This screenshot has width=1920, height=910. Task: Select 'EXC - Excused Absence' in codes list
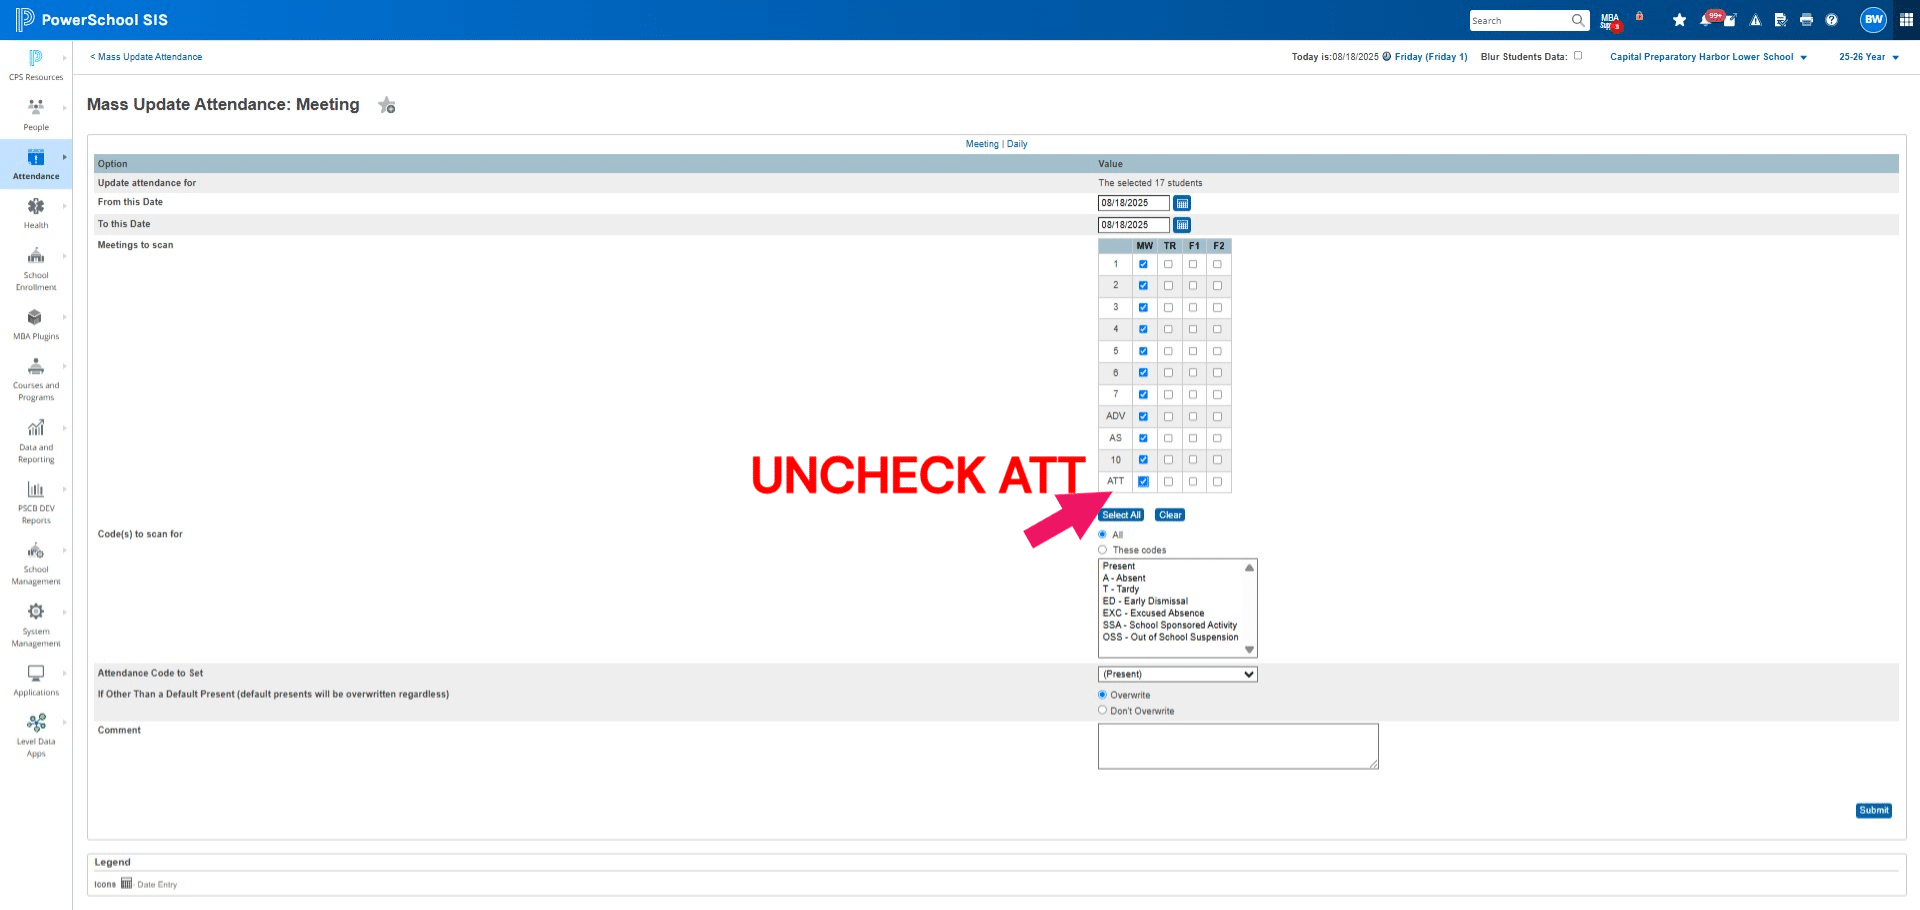coord(1153,613)
